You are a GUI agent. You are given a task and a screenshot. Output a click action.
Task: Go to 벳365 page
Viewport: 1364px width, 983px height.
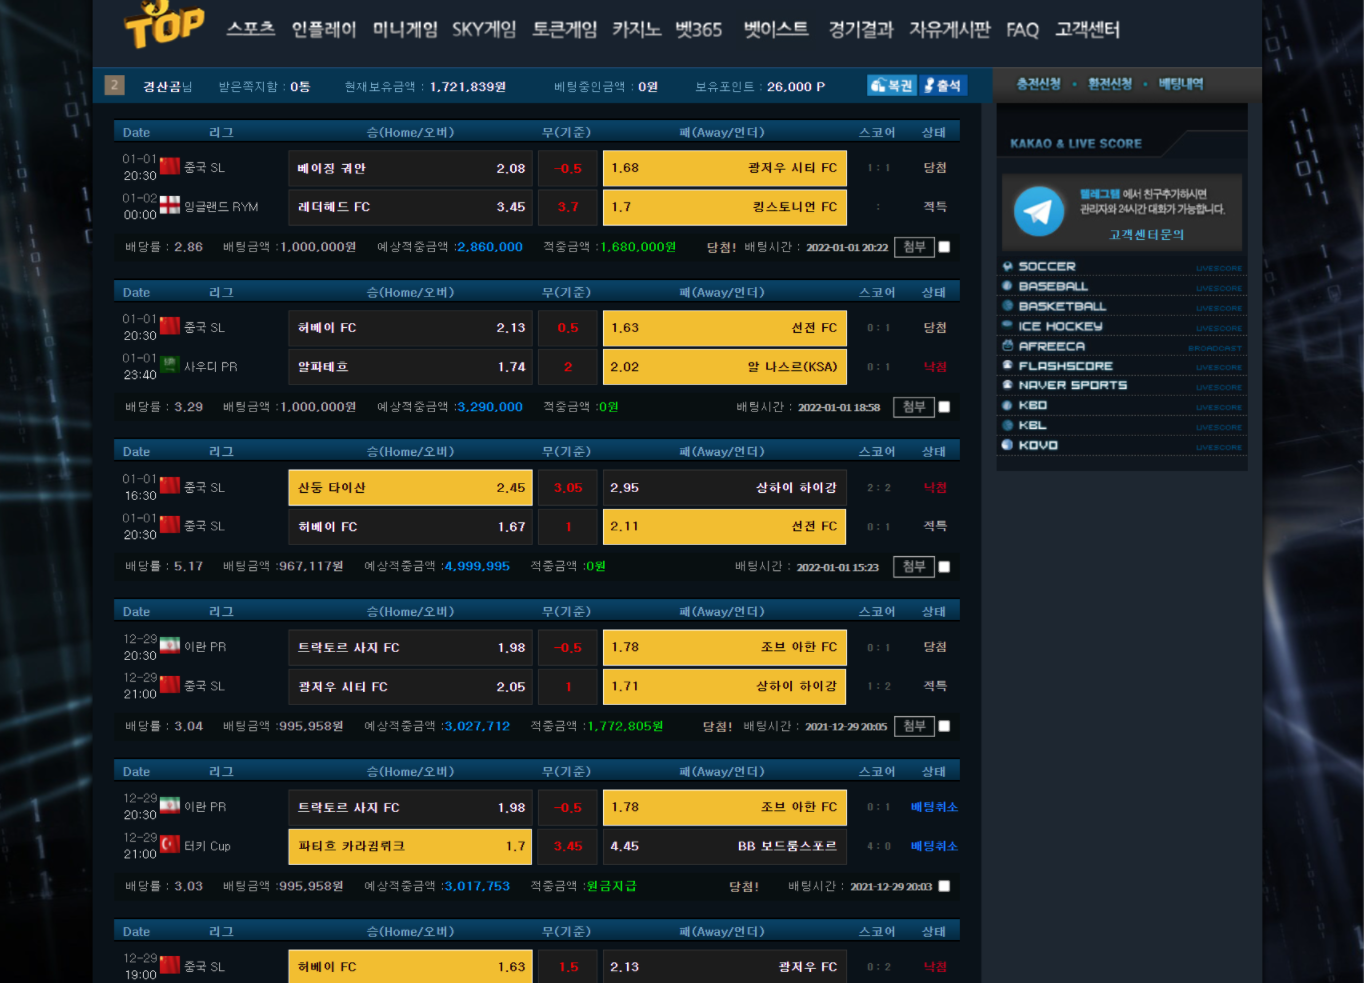click(698, 29)
